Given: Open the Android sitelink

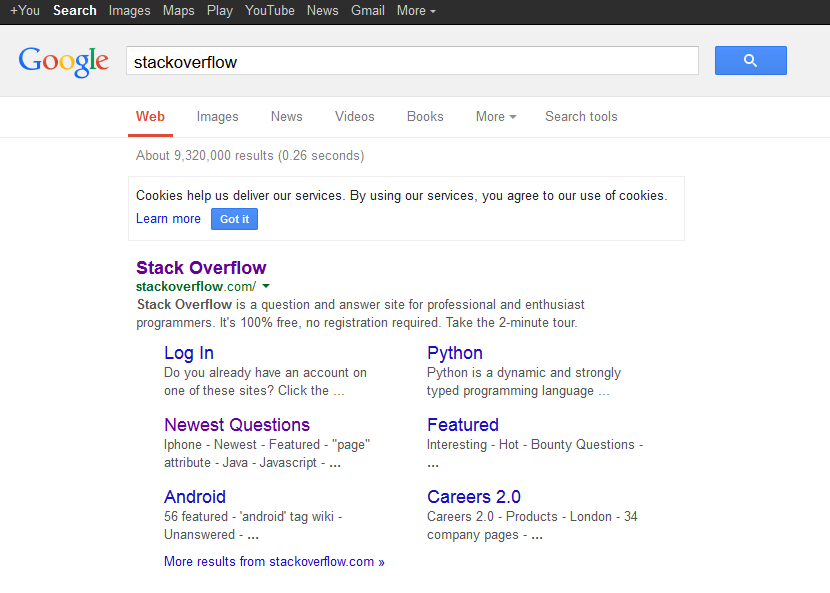Looking at the screenshot, I should (195, 497).
